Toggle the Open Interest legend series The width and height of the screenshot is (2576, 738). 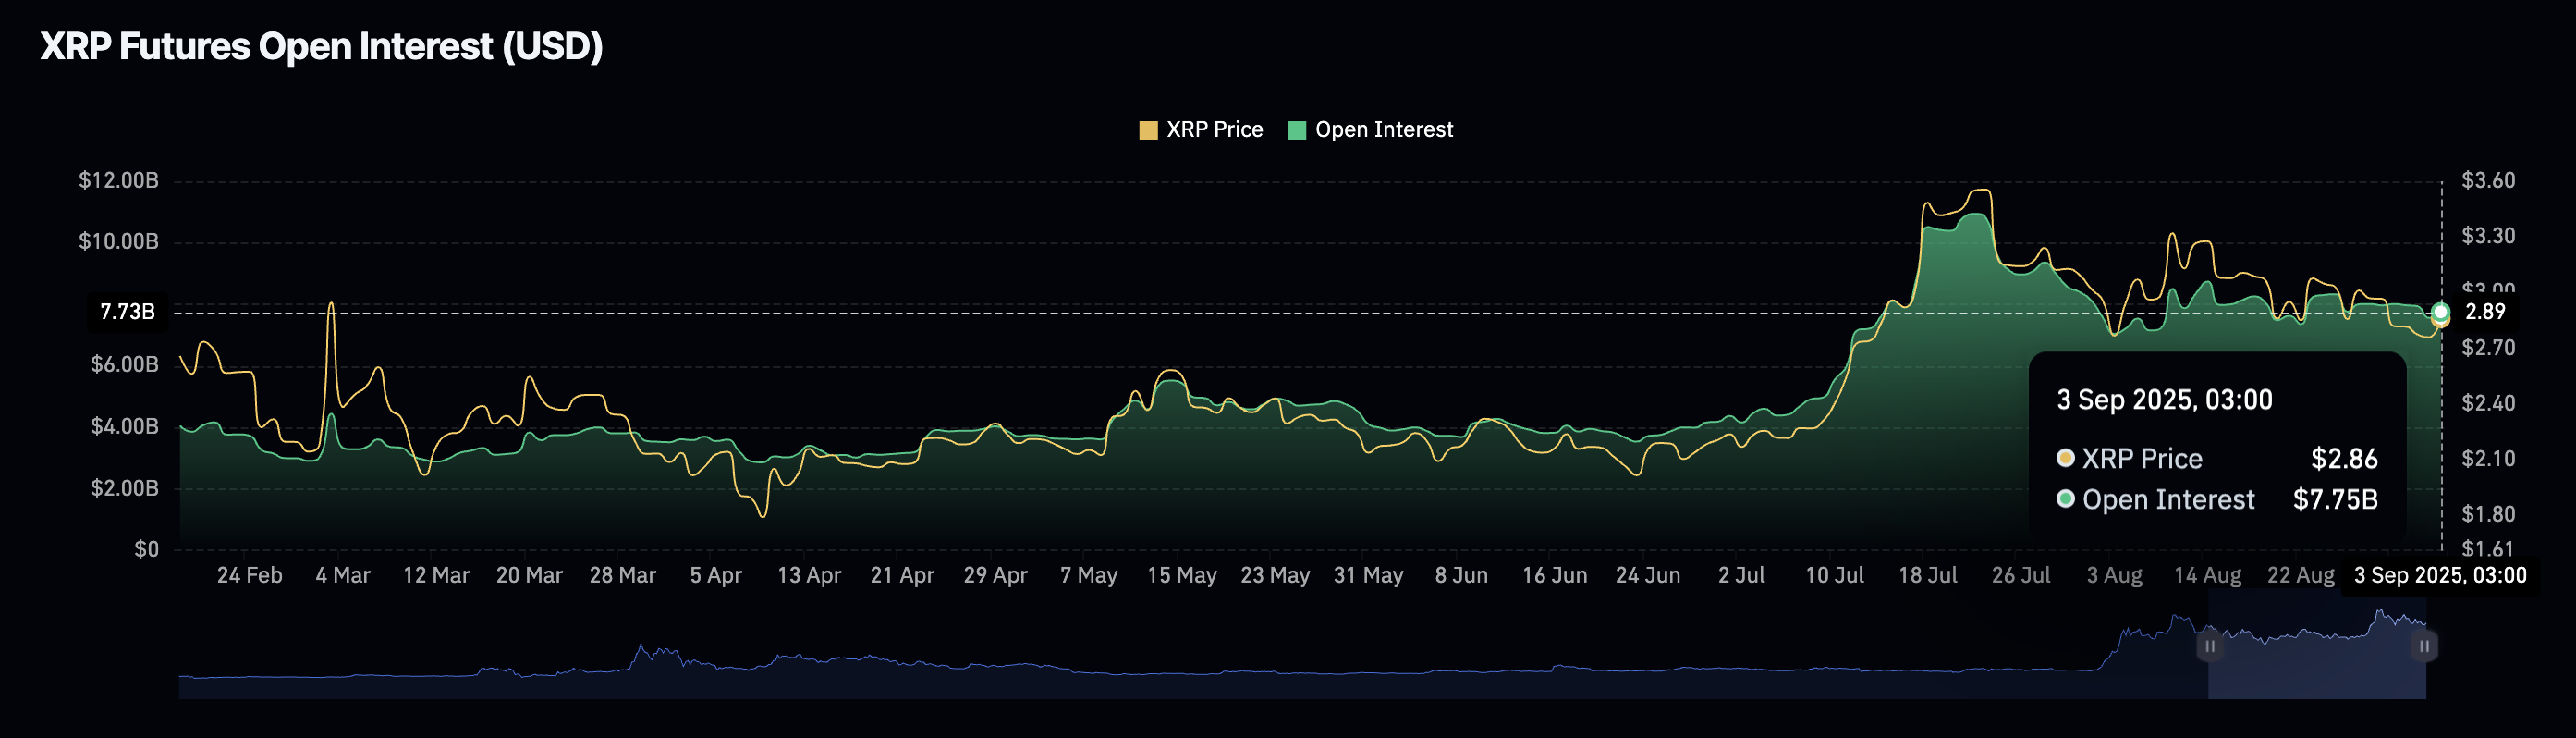(x=1370, y=130)
